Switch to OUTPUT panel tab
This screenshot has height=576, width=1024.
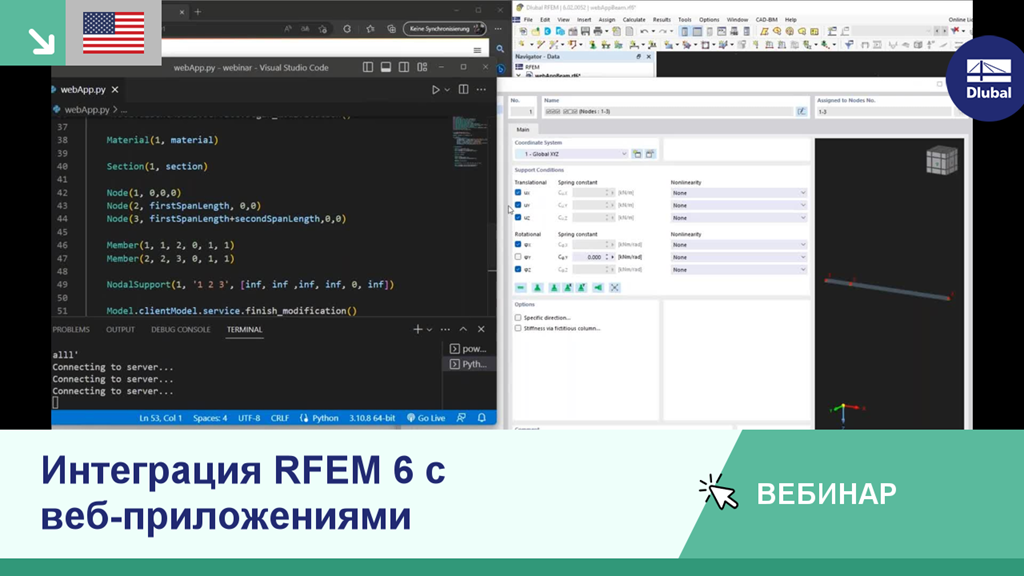120,329
